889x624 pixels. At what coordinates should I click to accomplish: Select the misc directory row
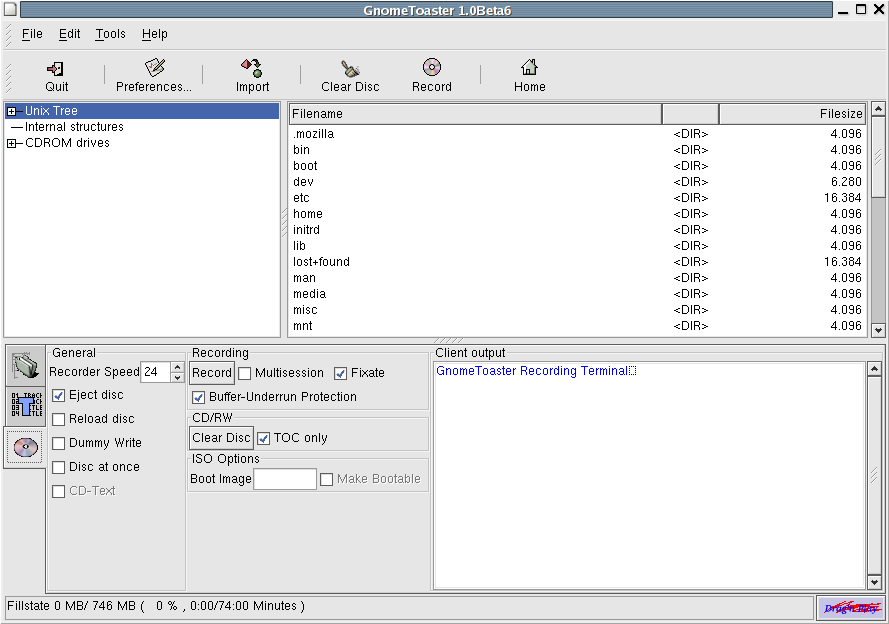(x=577, y=310)
